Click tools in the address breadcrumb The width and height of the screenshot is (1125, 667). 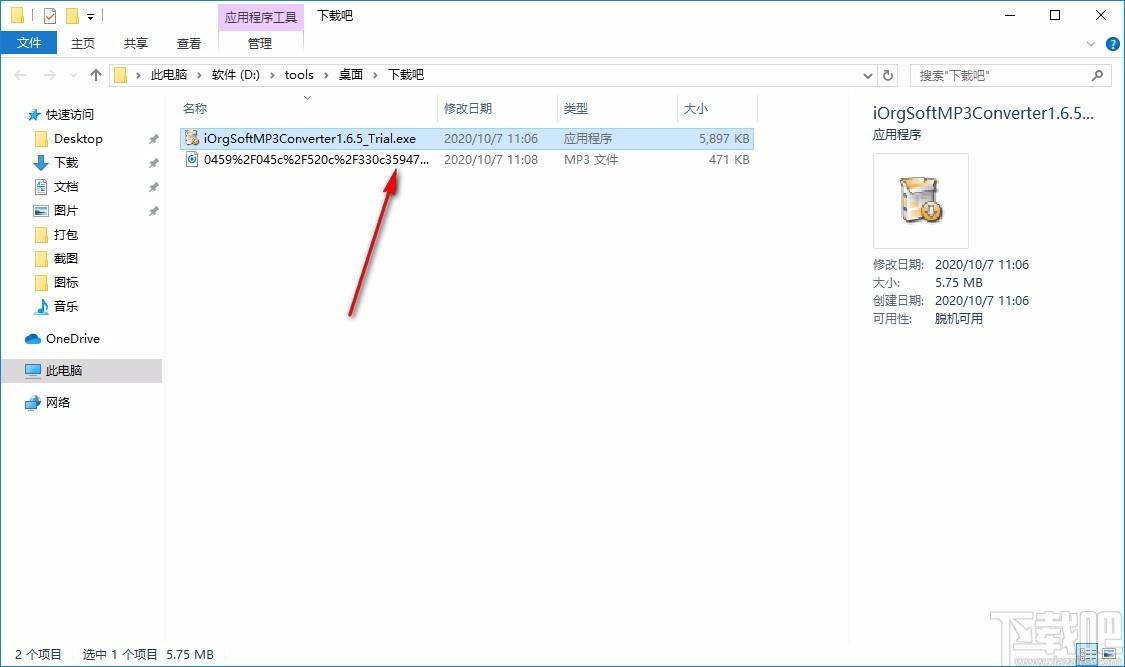[299, 75]
